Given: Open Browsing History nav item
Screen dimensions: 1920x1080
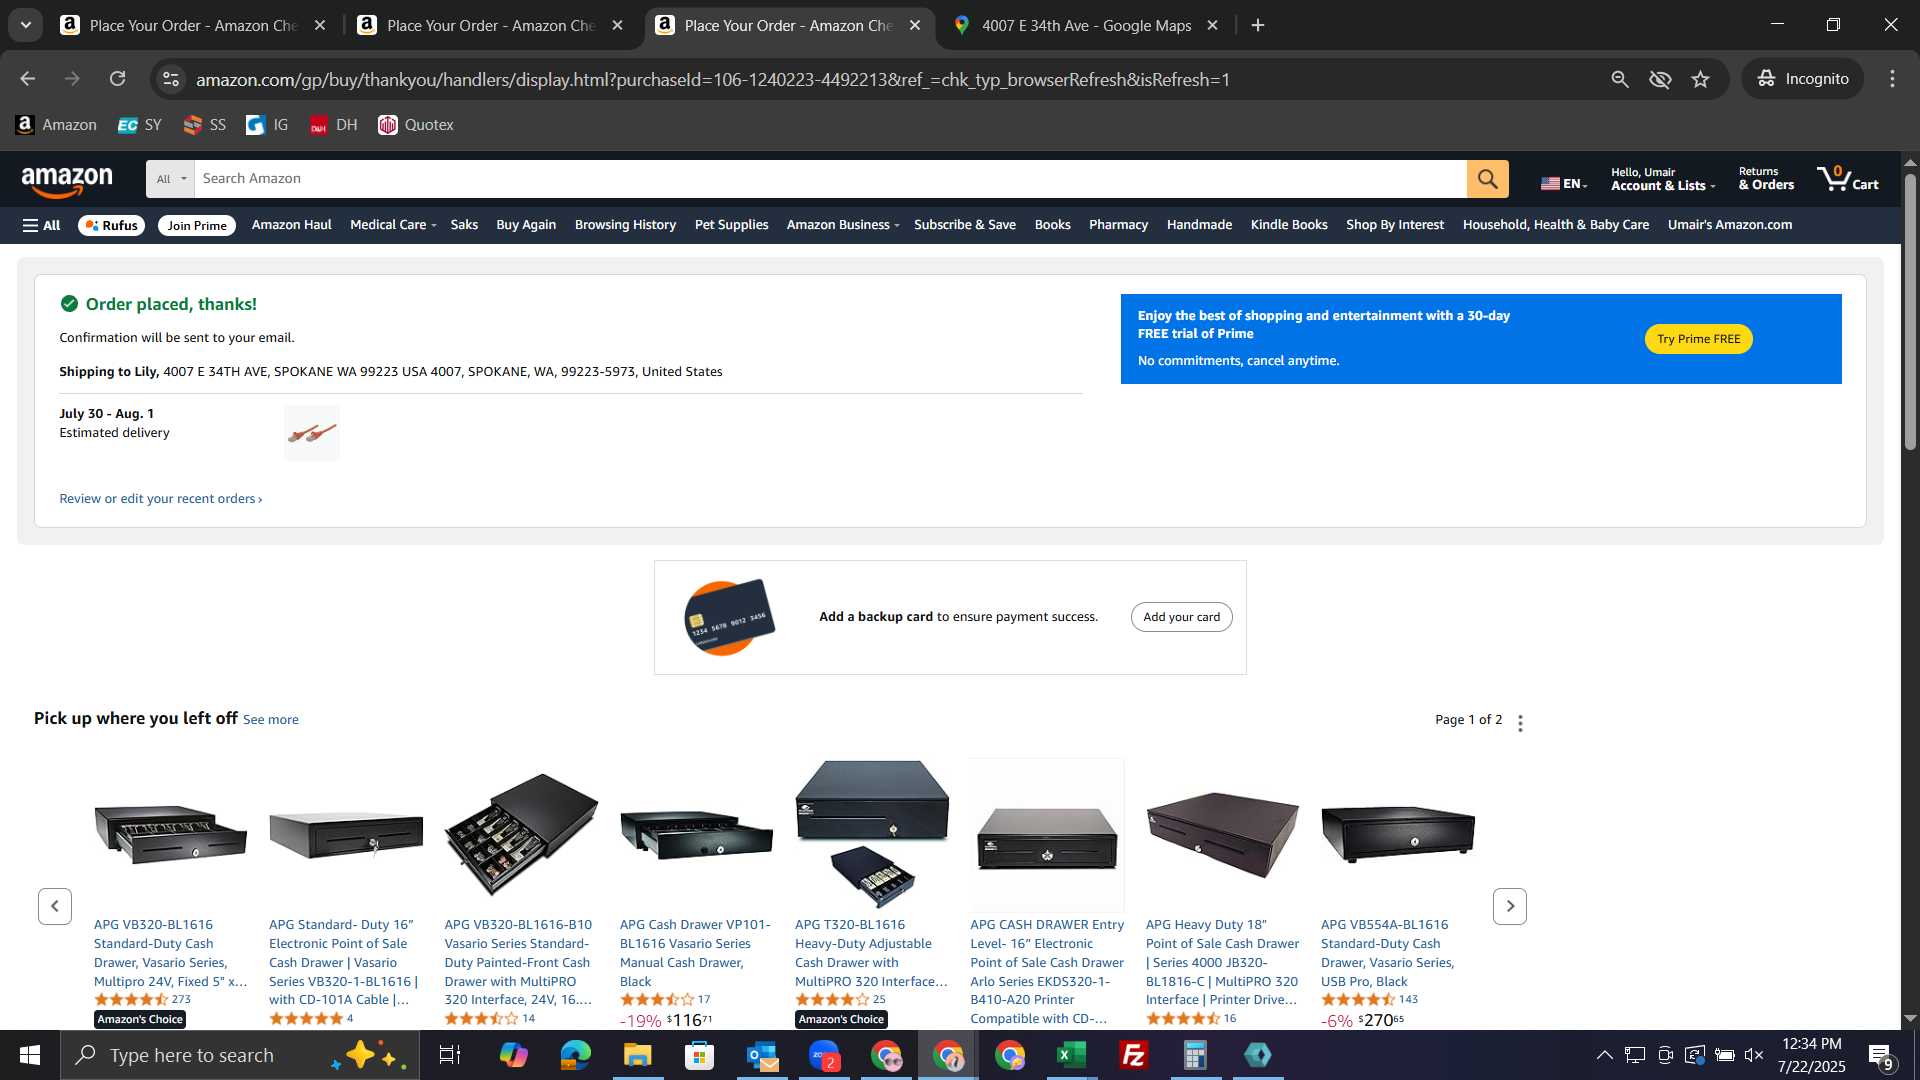Looking at the screenshot, I should coord(625,225).
